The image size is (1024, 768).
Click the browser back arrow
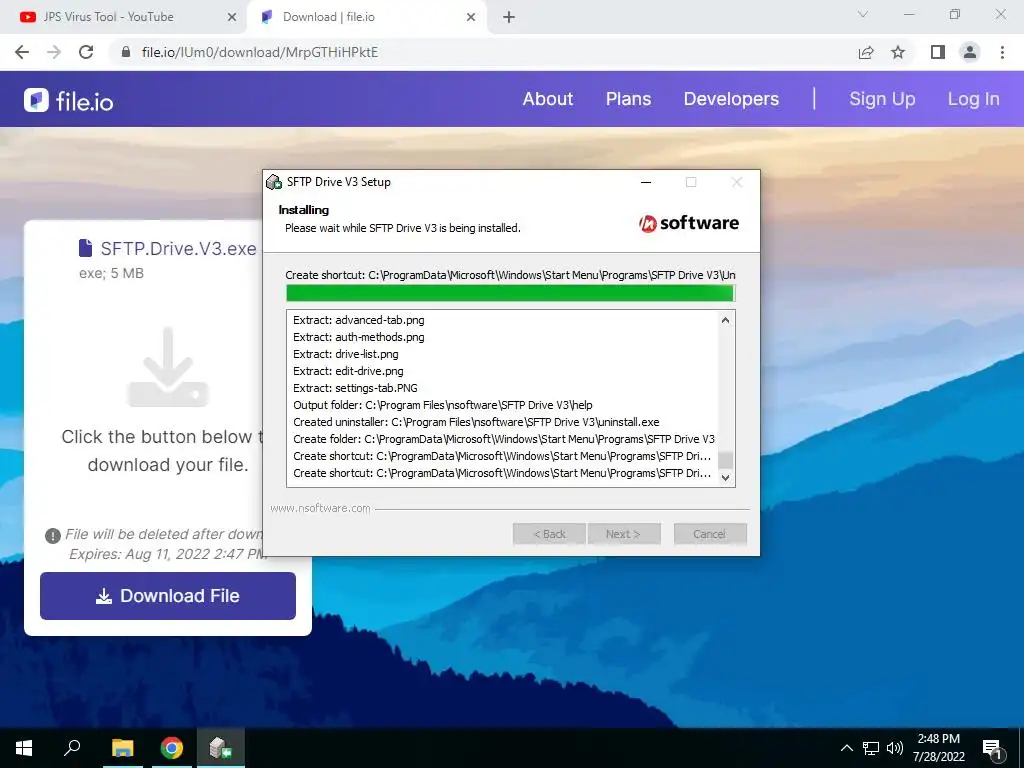(22, 52)
